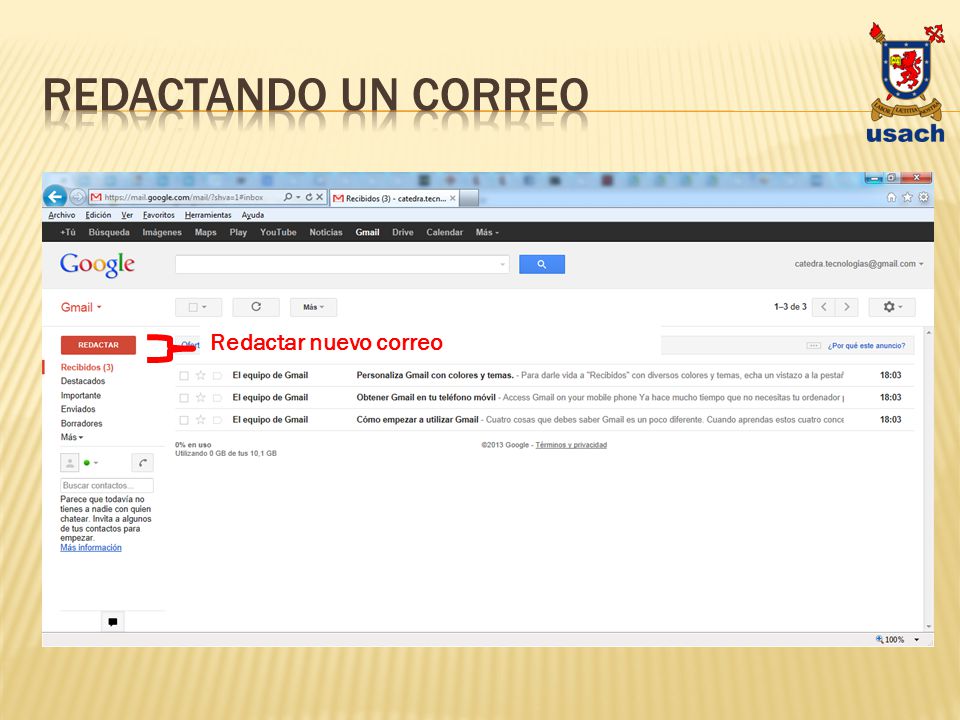Click the REDACTAR compose button

pos(99,345)
